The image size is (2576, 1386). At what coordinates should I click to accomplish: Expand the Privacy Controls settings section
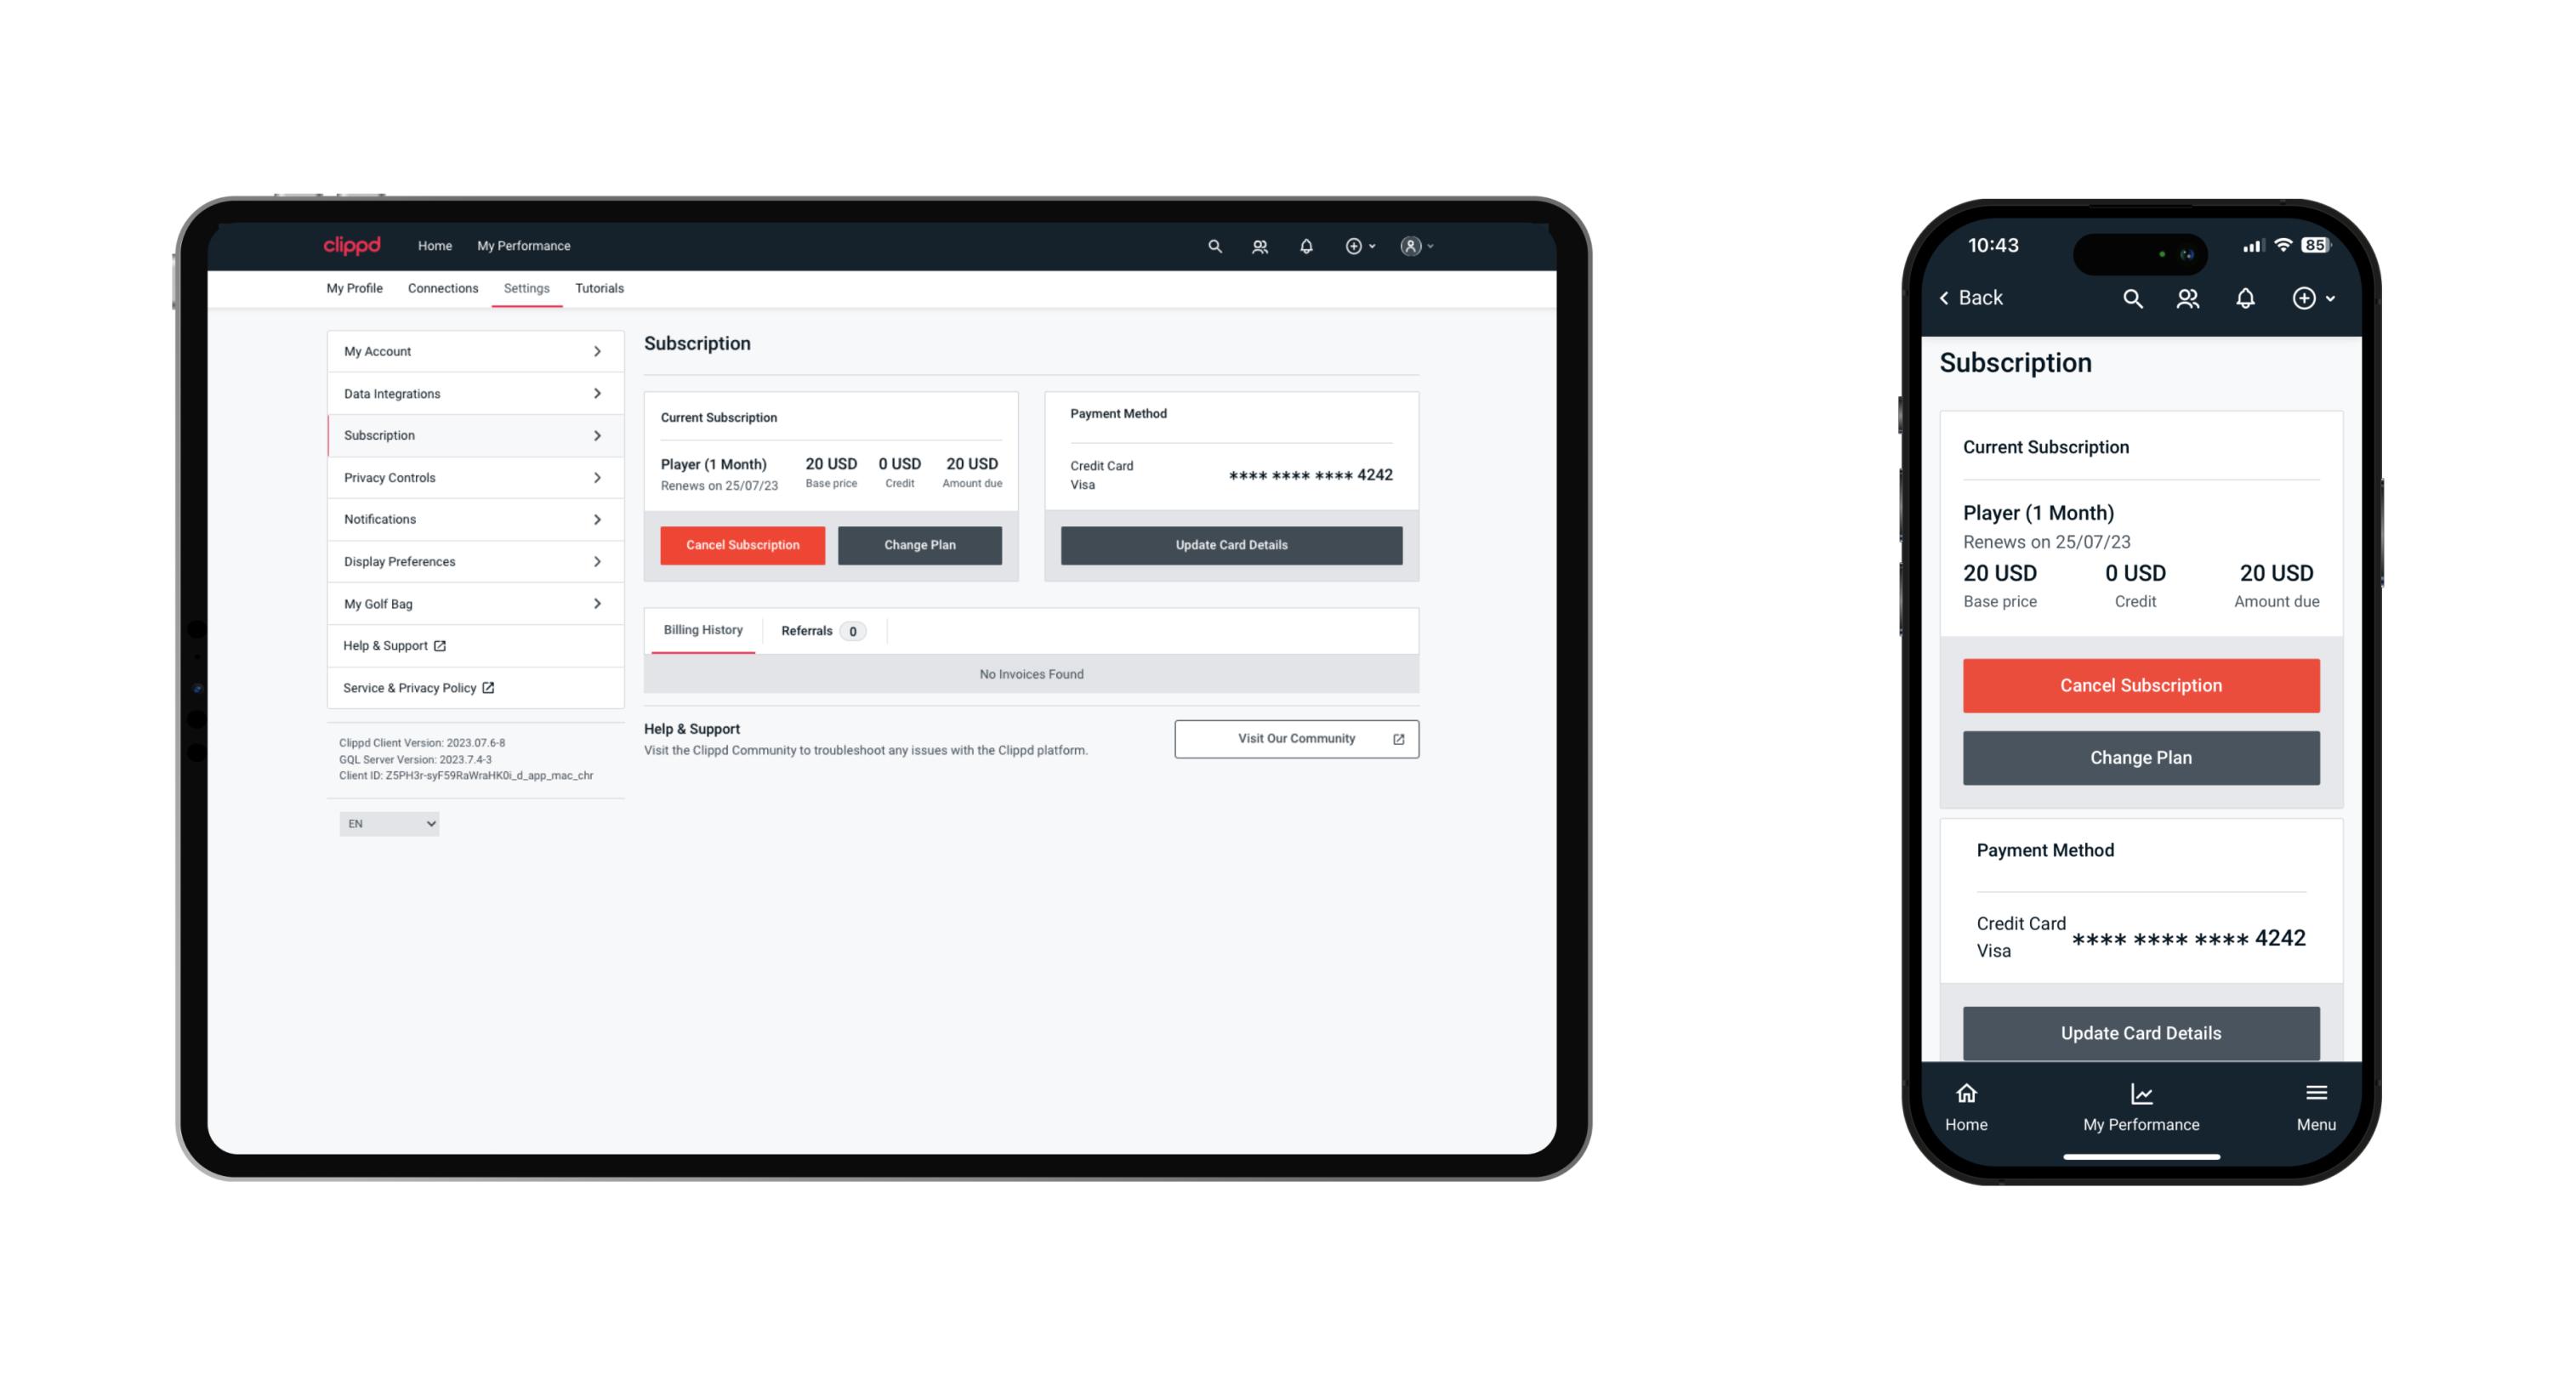[471, 476]
